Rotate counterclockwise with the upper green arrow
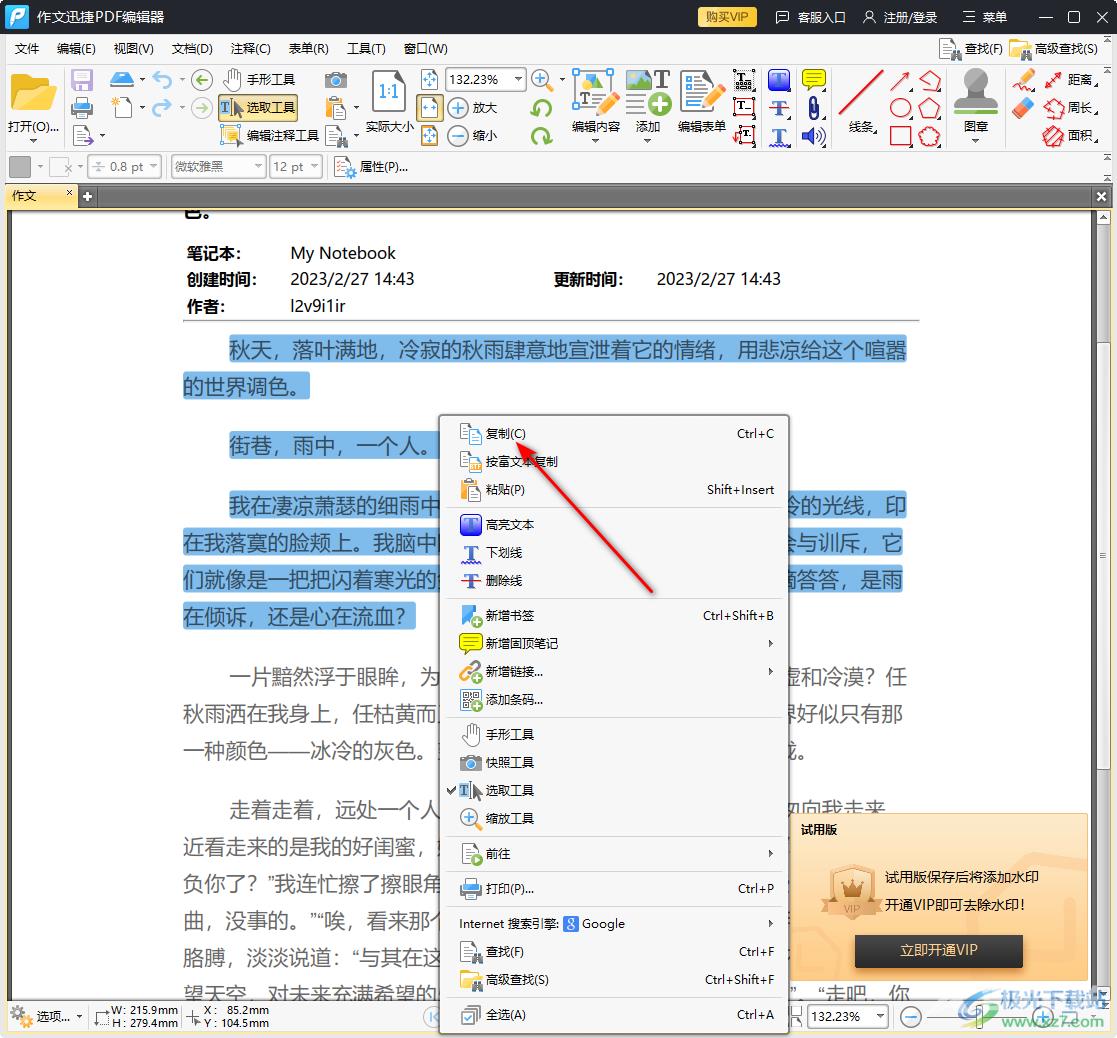The image size is (1117, 1038). coord(542,108)
